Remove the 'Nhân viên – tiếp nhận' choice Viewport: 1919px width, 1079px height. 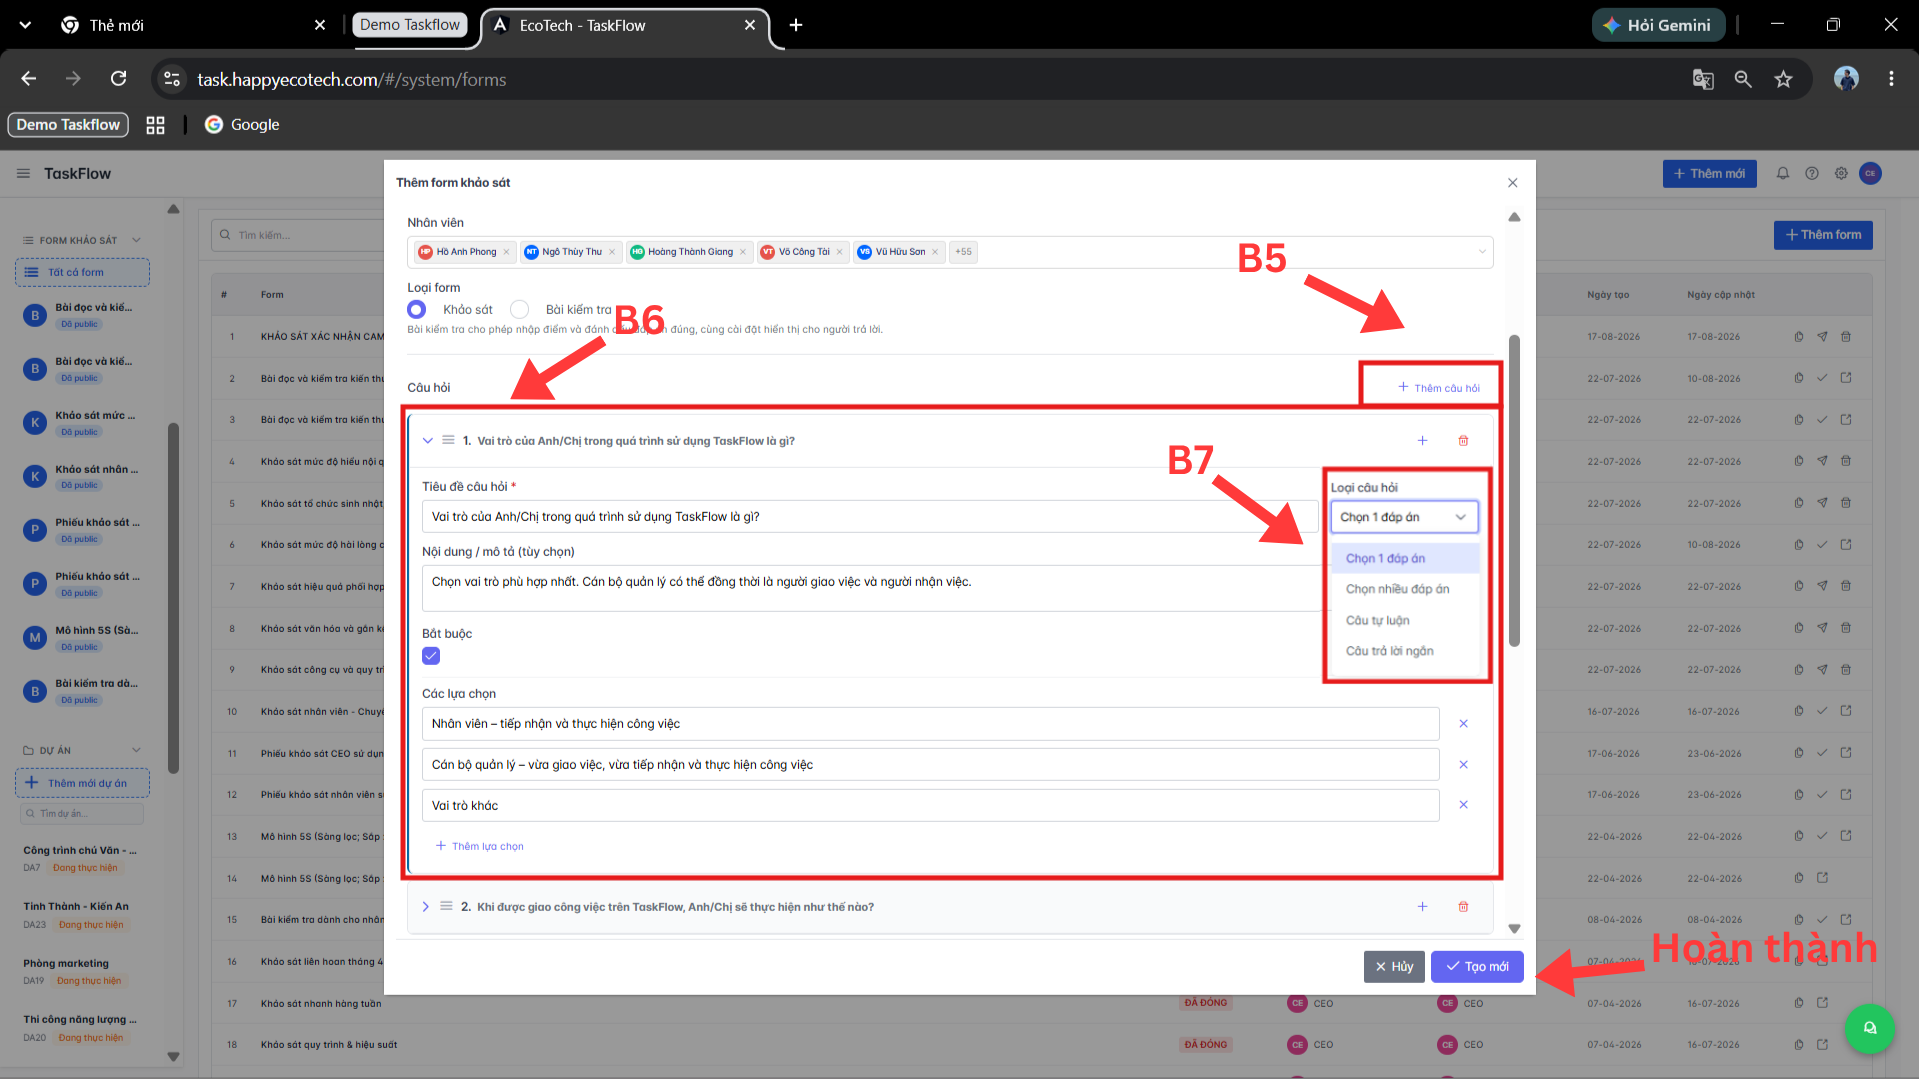1463,724
